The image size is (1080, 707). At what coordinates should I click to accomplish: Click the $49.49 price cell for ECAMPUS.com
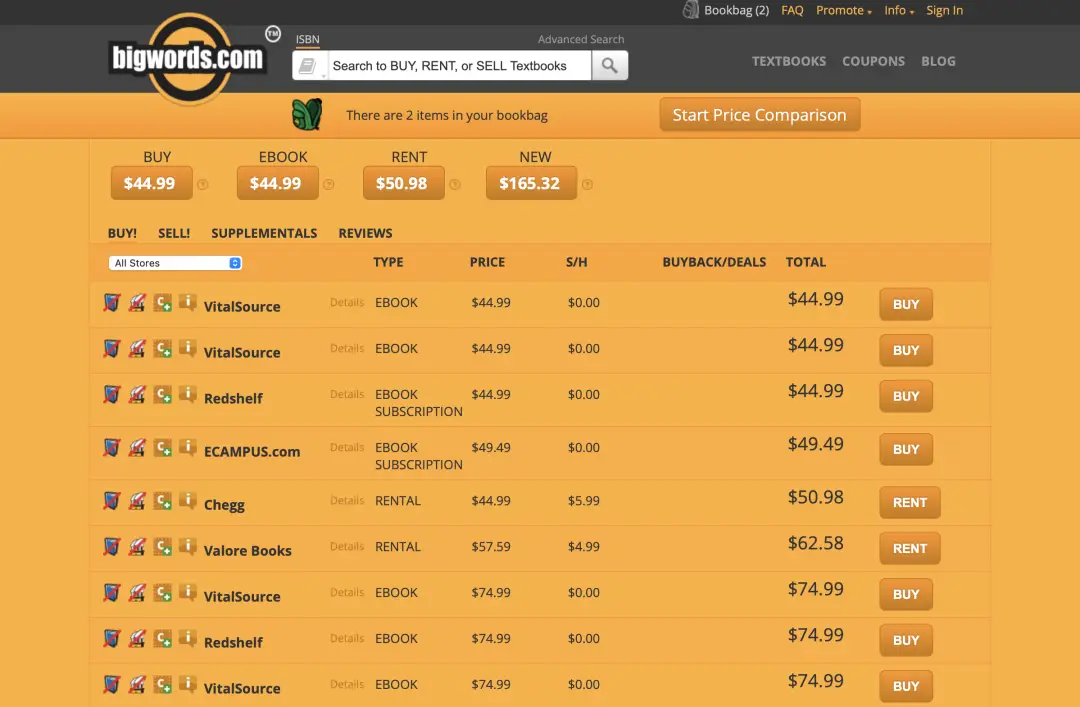(490, 448)
